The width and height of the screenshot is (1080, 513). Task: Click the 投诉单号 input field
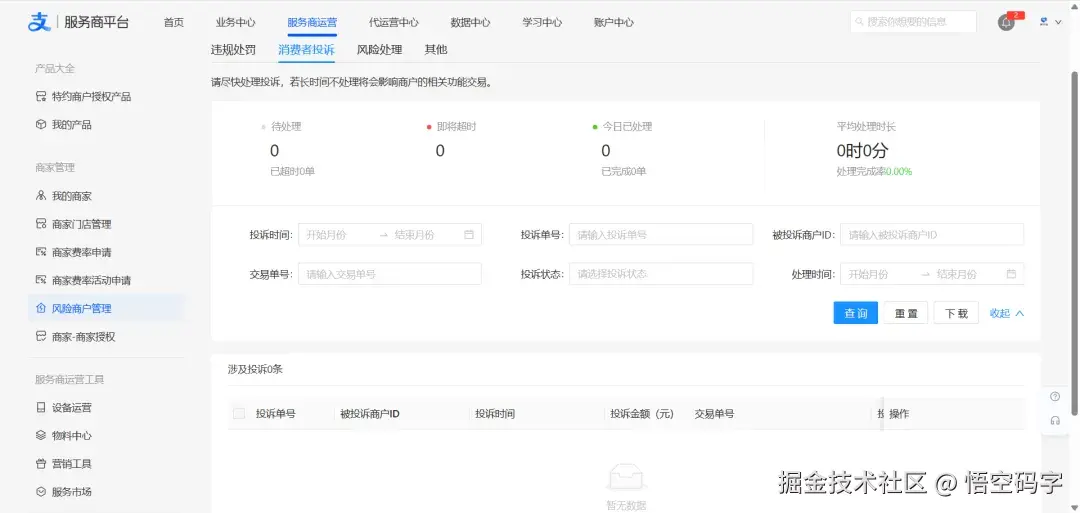(661, 235)
